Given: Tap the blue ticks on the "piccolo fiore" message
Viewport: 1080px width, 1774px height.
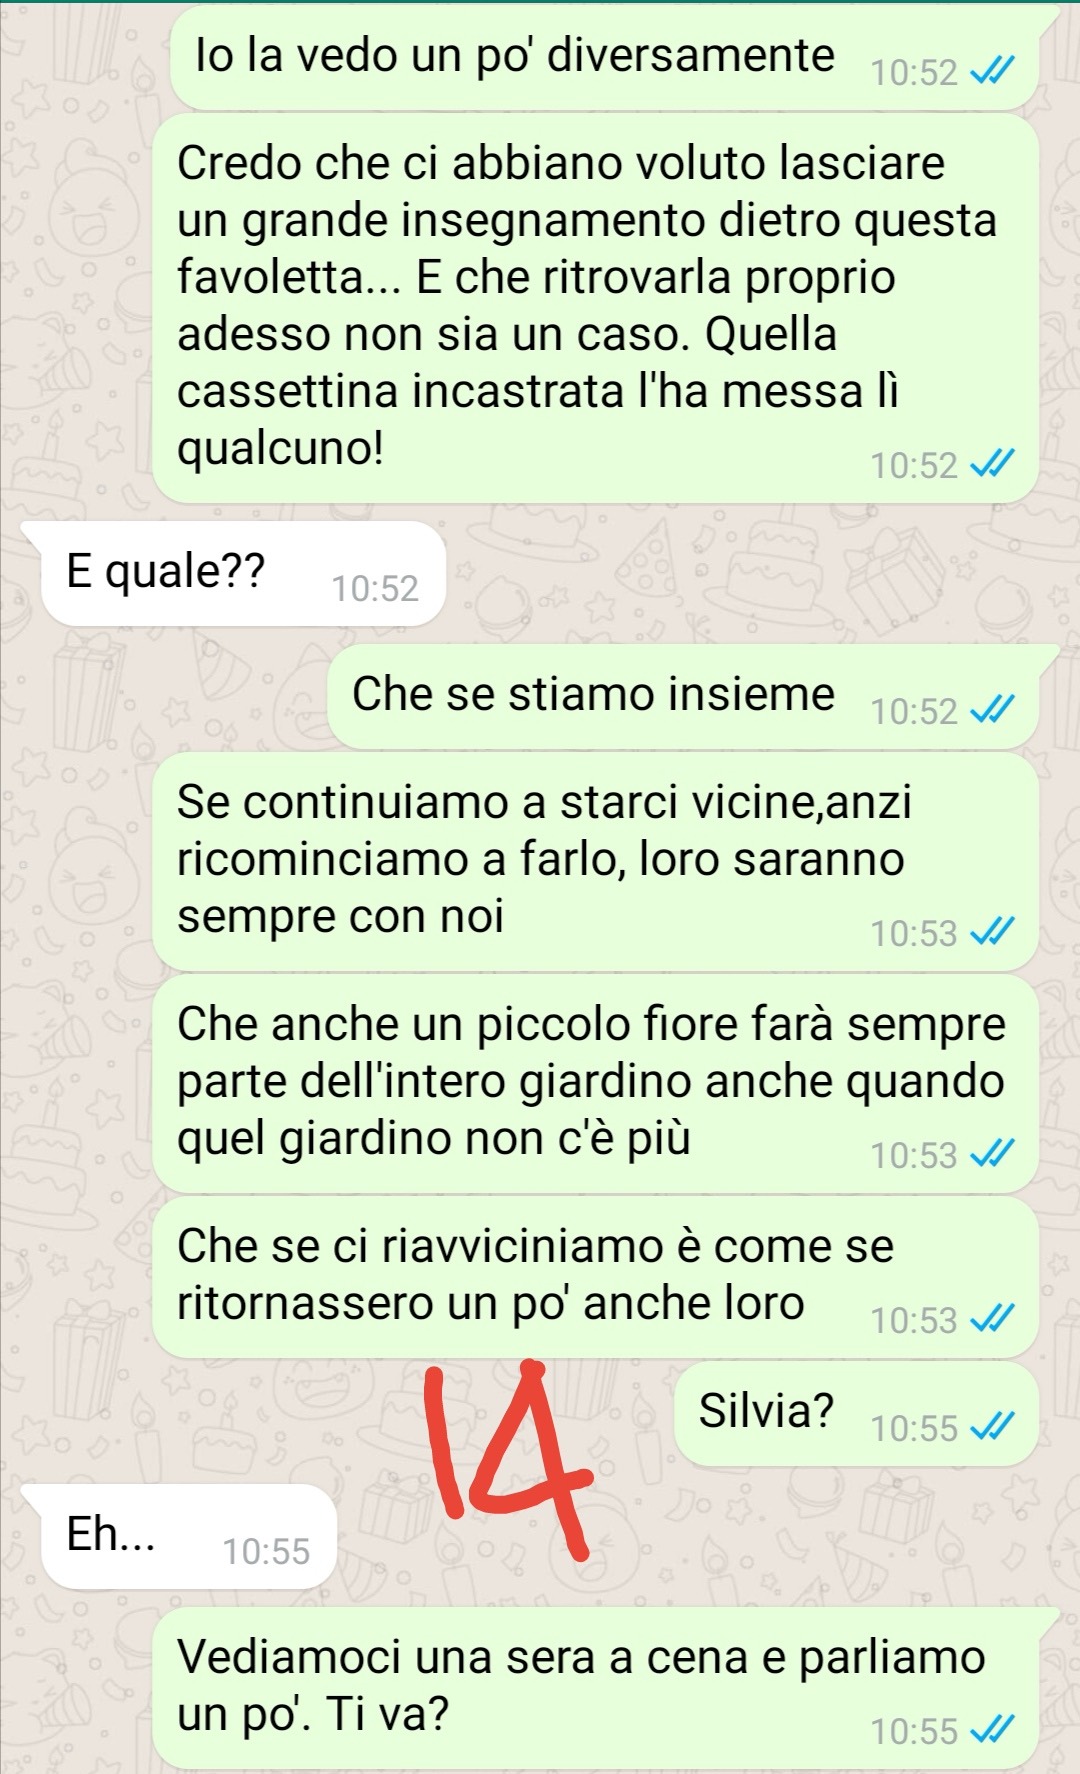Looking at the screenshot, I should (x=994, y=1154).
